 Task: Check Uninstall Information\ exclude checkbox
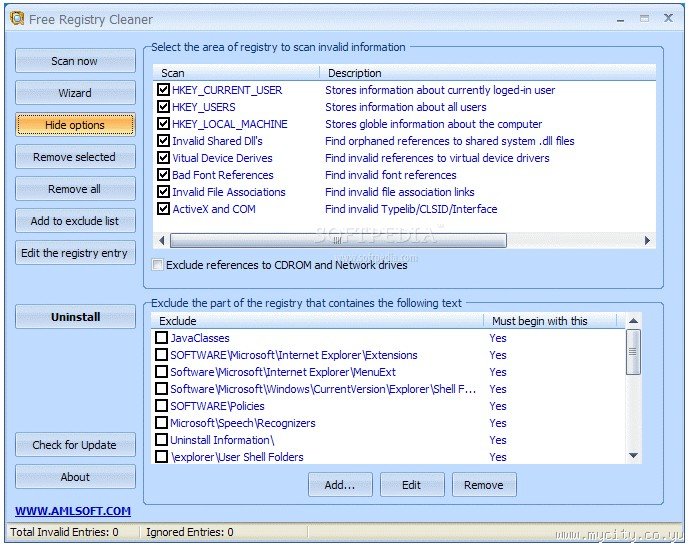[161, 440]
